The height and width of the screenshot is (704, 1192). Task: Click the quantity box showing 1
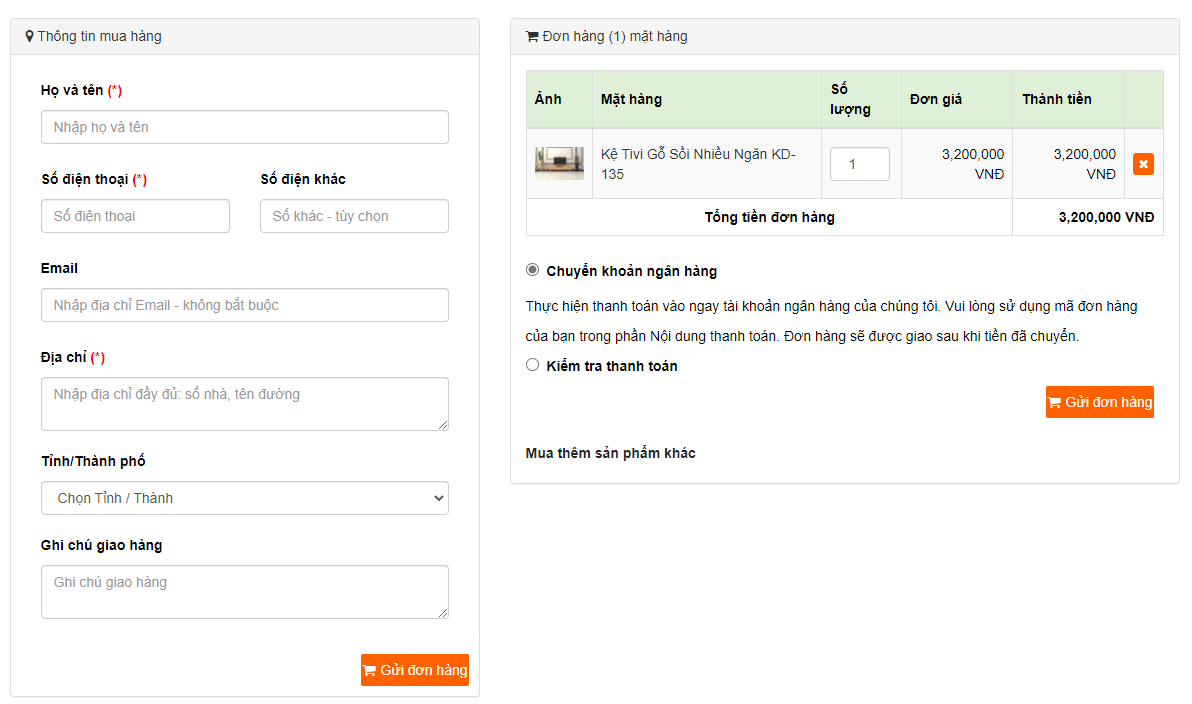click(x=859, y=164)
